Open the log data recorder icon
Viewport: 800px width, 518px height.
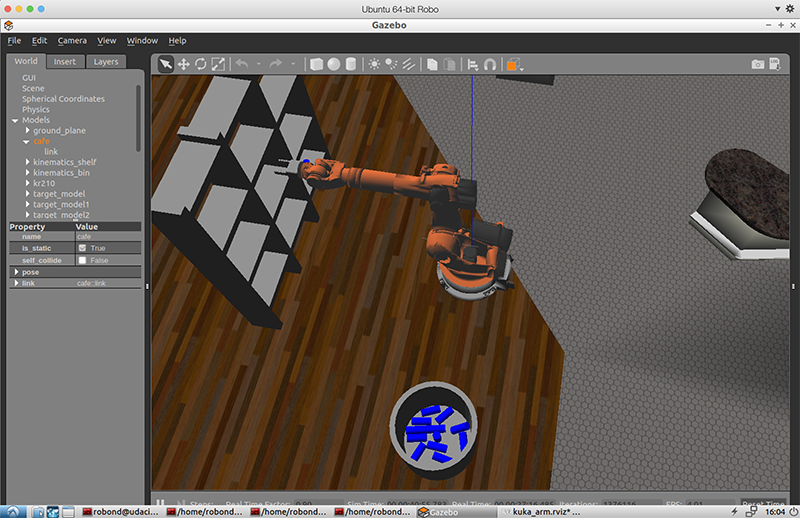pyautogui.click(x=775, y=64)
